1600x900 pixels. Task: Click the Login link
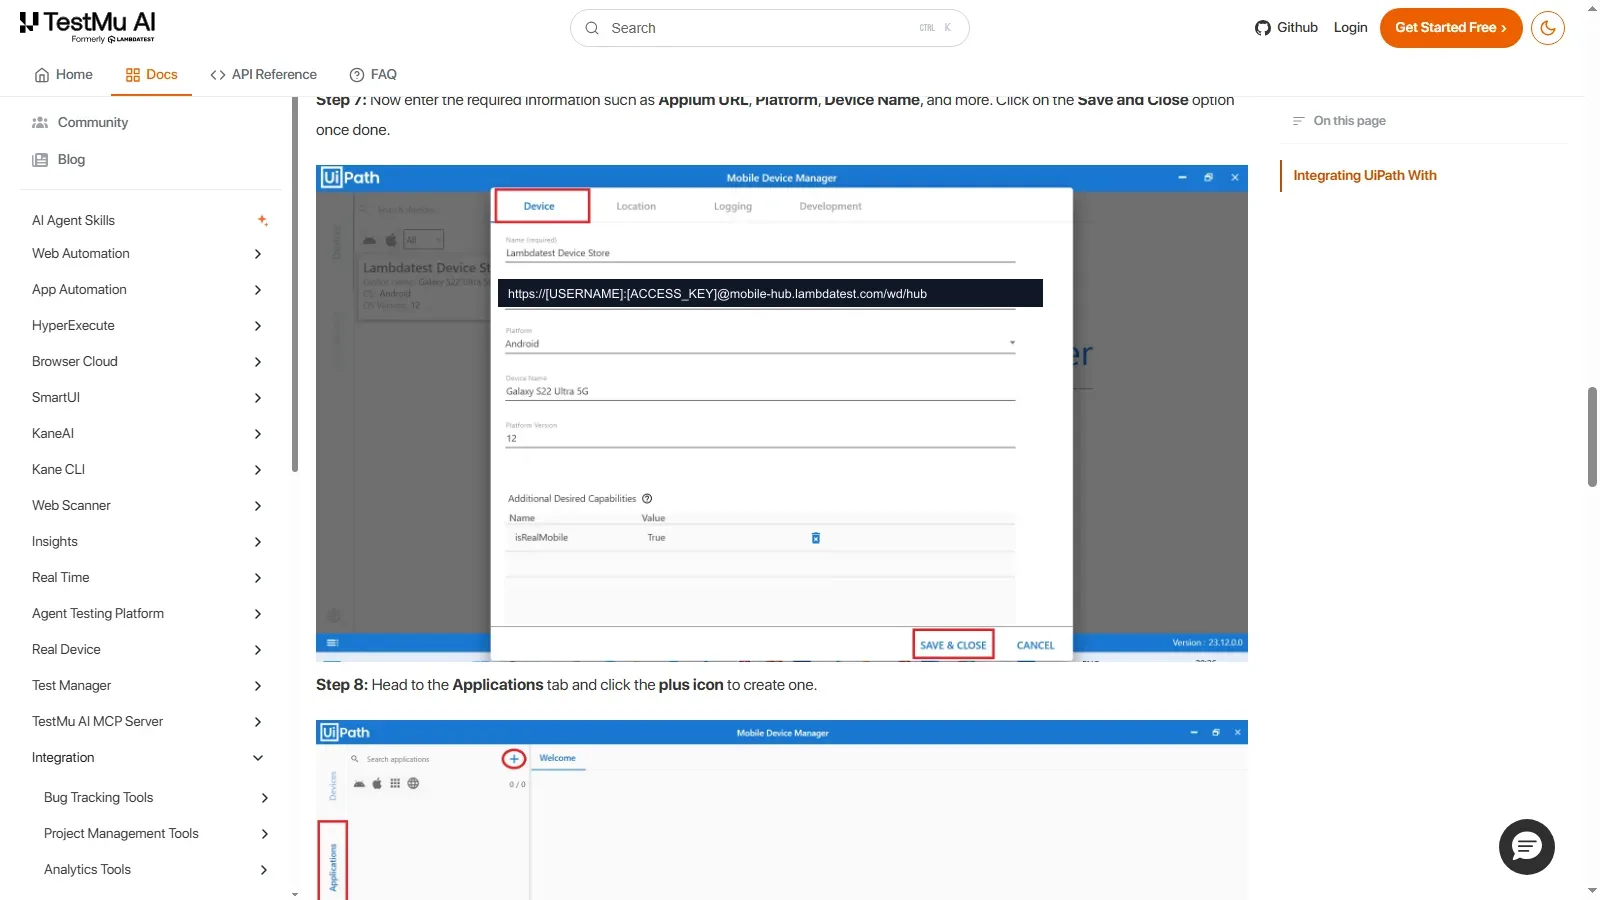pos(1350,28)
